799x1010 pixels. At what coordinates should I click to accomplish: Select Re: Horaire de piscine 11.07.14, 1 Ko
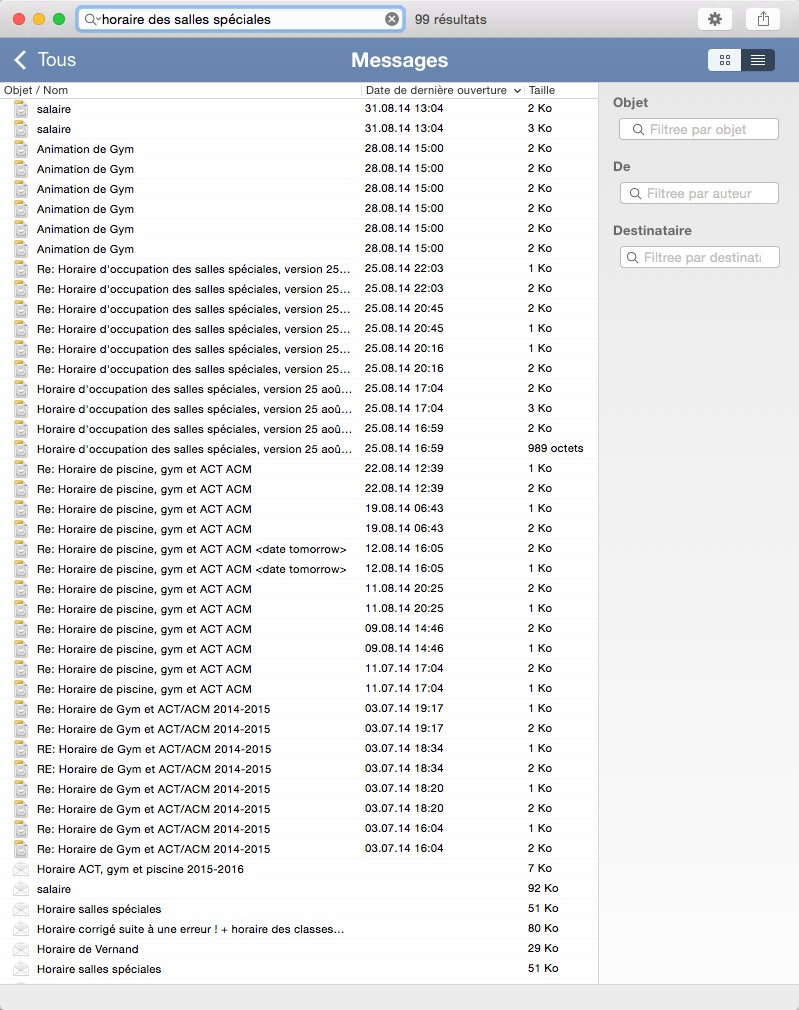pos(299,689)
